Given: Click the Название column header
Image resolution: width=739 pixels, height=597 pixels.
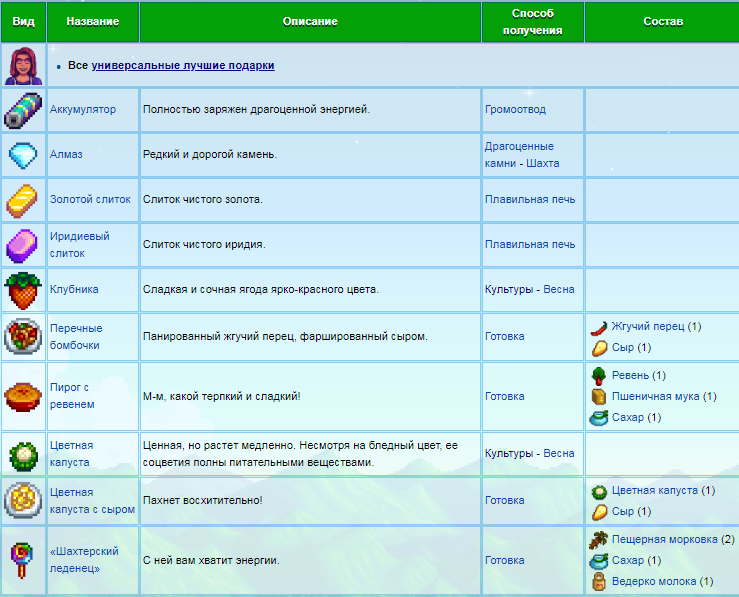Looking at the screenshot, I should click(x=93, y=22).
